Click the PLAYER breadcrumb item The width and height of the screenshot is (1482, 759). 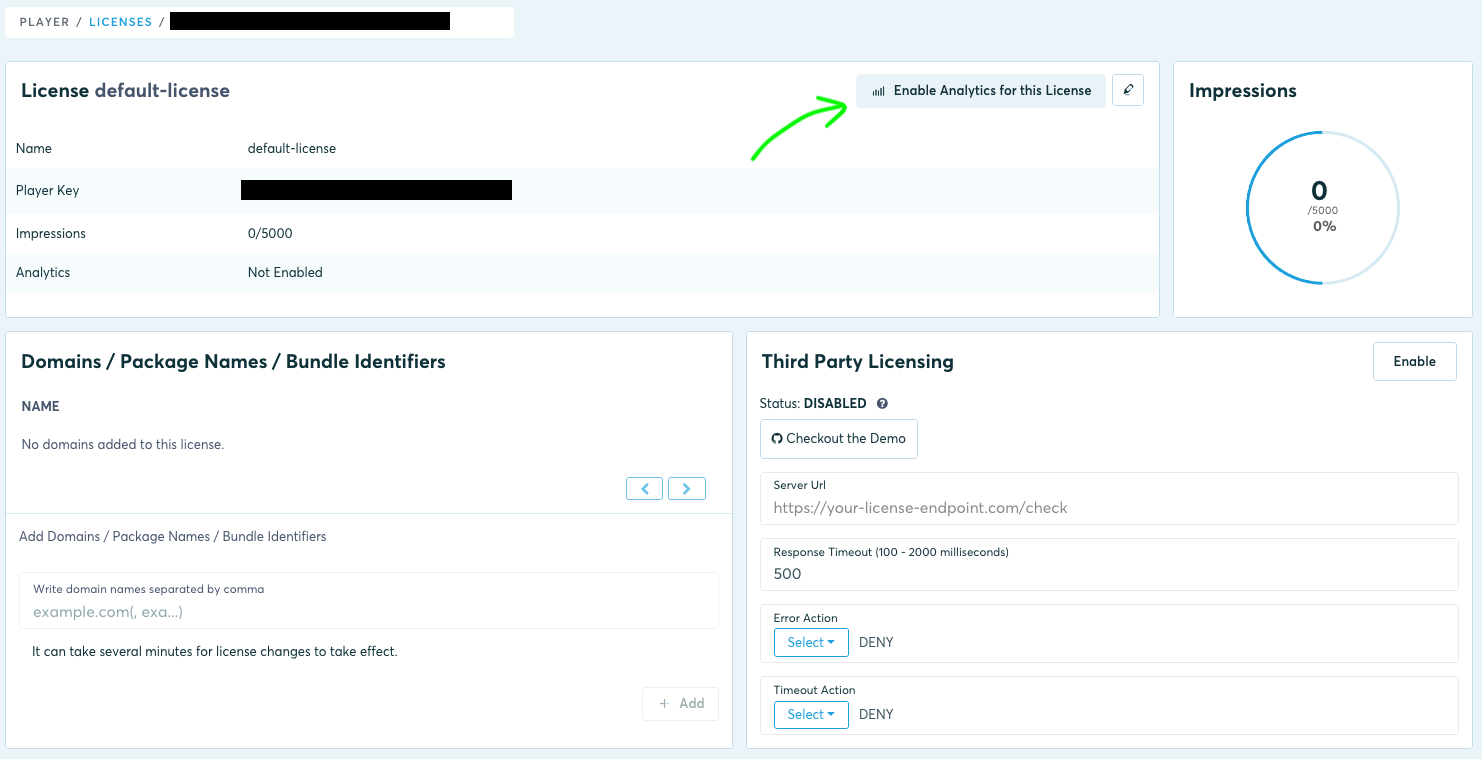[45, 22]
